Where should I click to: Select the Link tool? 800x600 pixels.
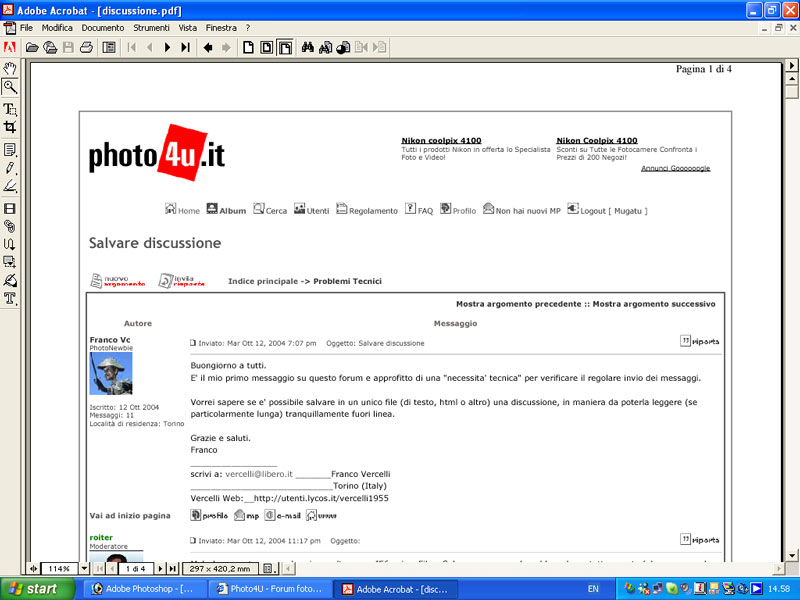[10, 226]
